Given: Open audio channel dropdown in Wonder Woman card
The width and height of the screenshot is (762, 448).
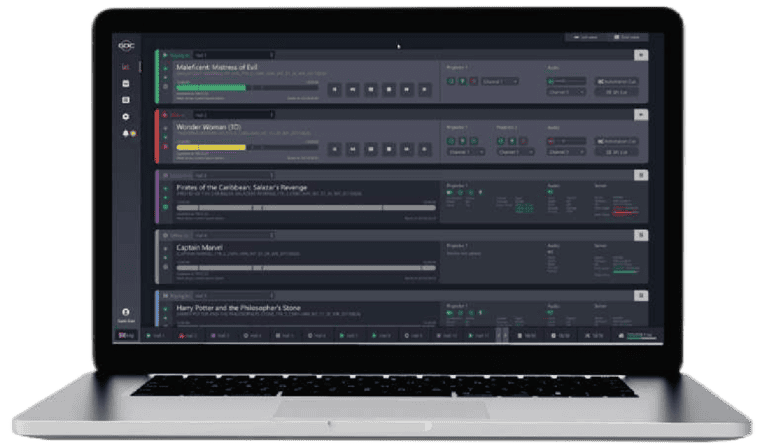Looking at the screenshot, I should (x=566, y=152).
